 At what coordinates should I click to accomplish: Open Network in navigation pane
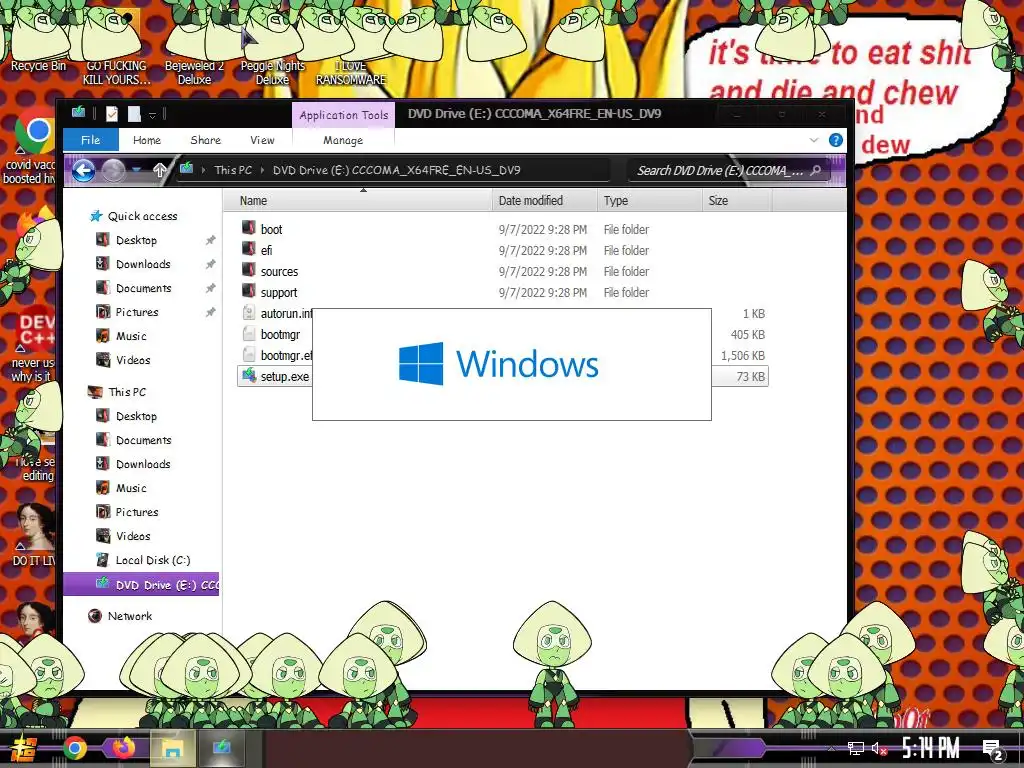click(x=129, y=616)
